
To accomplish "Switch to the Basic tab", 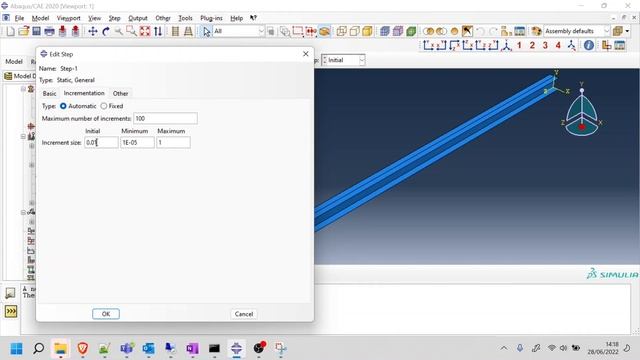I will click(x=49, y=93).
